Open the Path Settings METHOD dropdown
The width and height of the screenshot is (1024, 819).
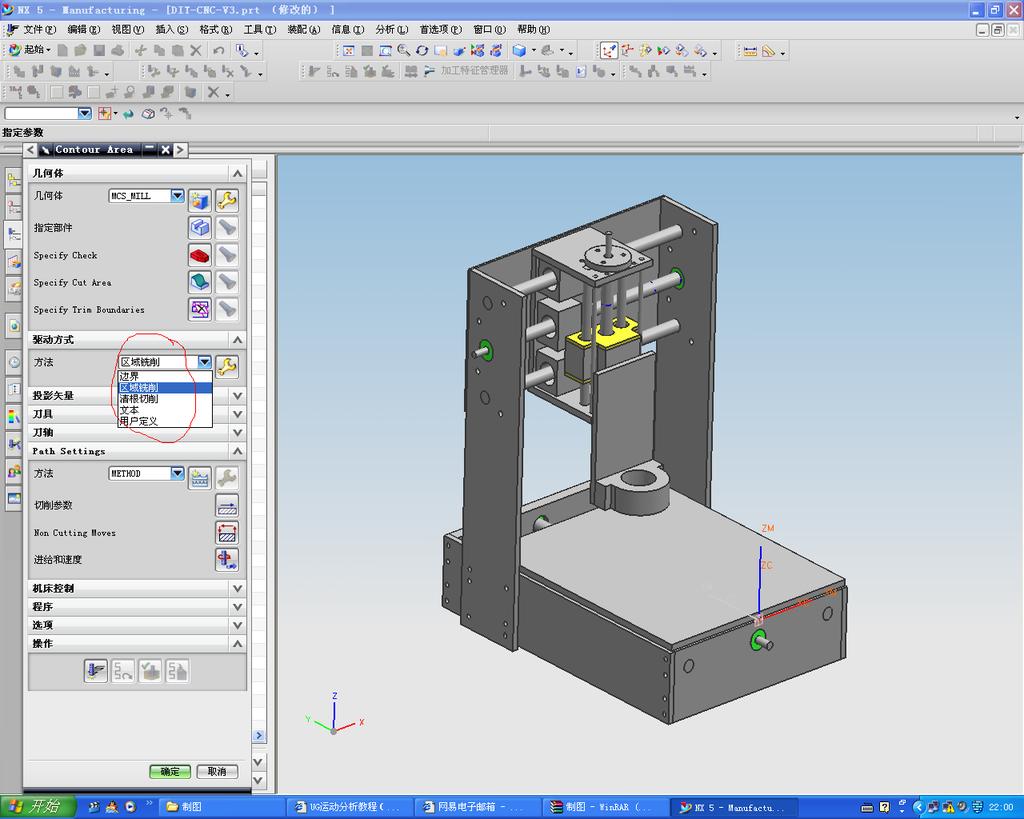(178, 474)
